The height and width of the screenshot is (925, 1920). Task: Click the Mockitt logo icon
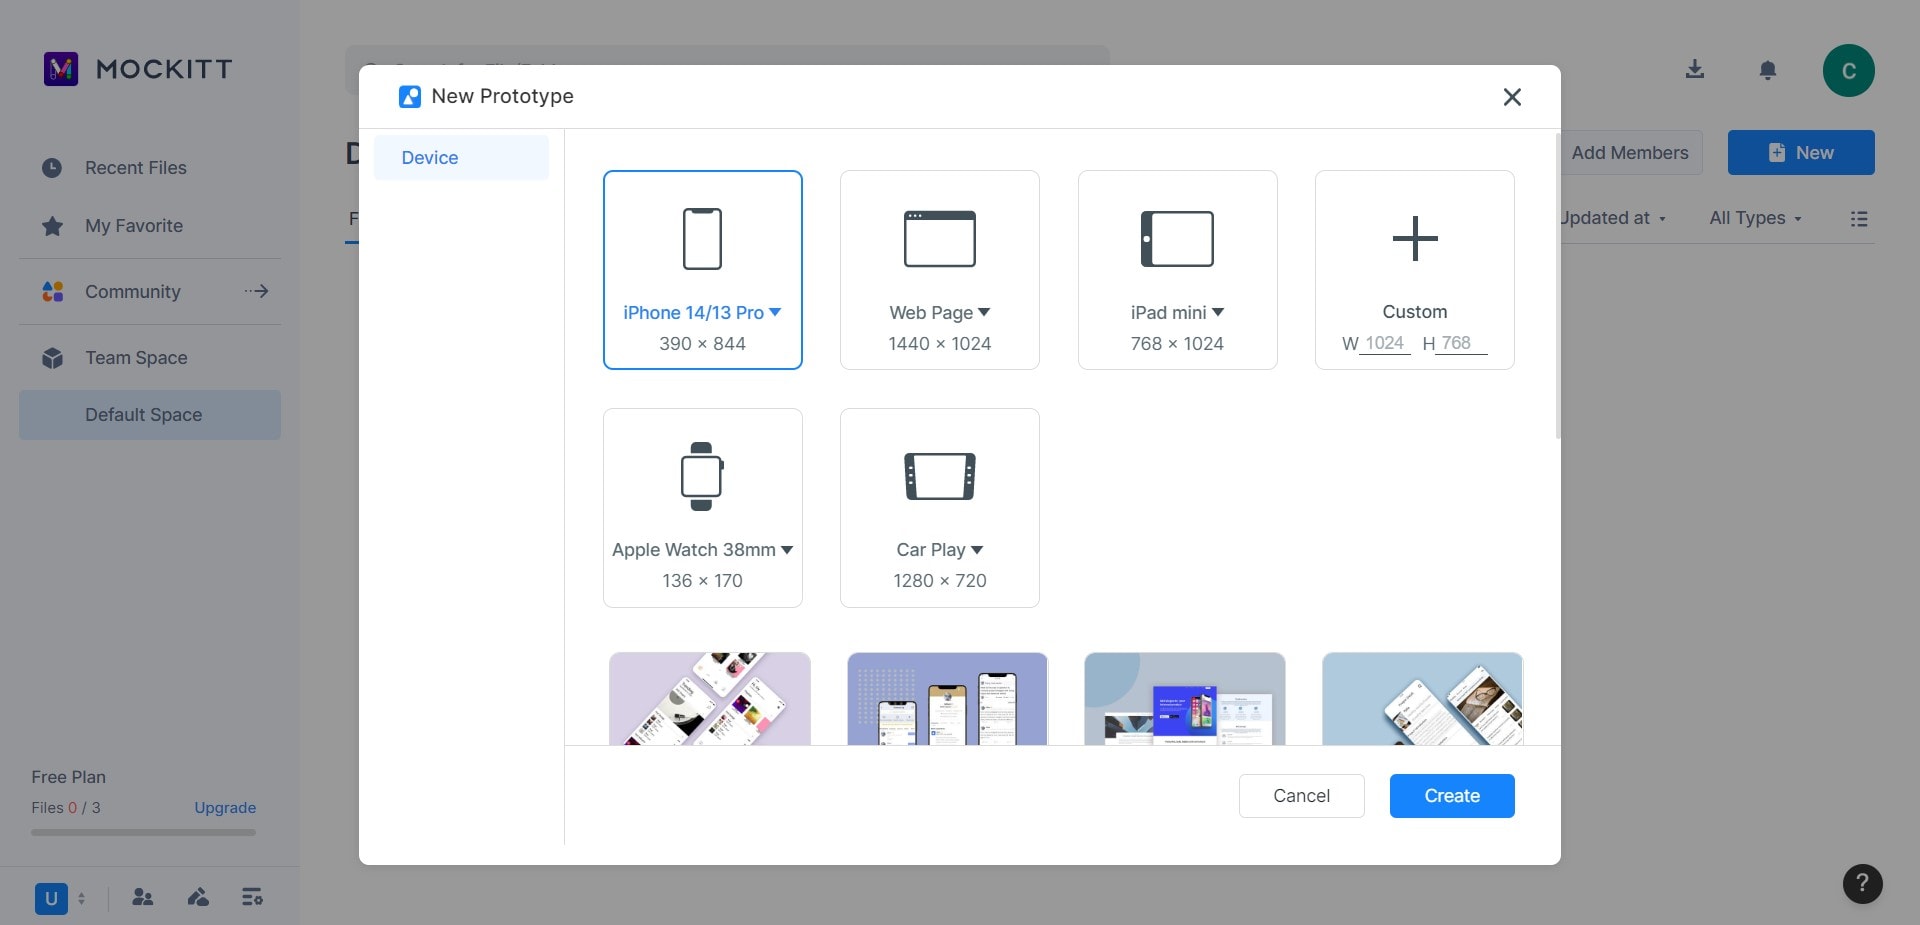tap(61, 69)
